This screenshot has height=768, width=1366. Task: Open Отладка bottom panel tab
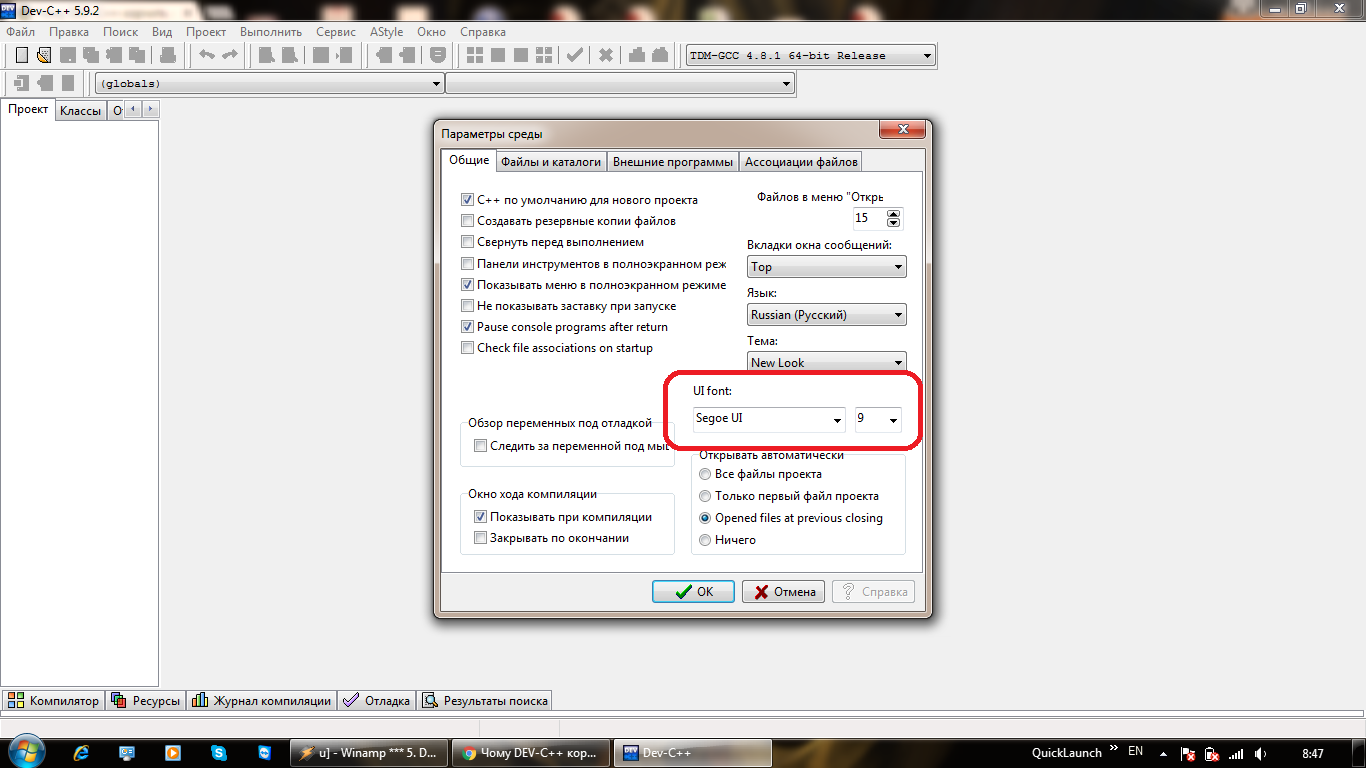377,701
